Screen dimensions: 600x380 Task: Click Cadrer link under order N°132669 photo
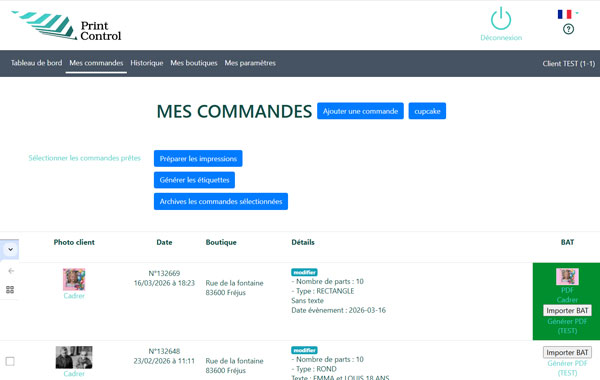coord(74,296)
